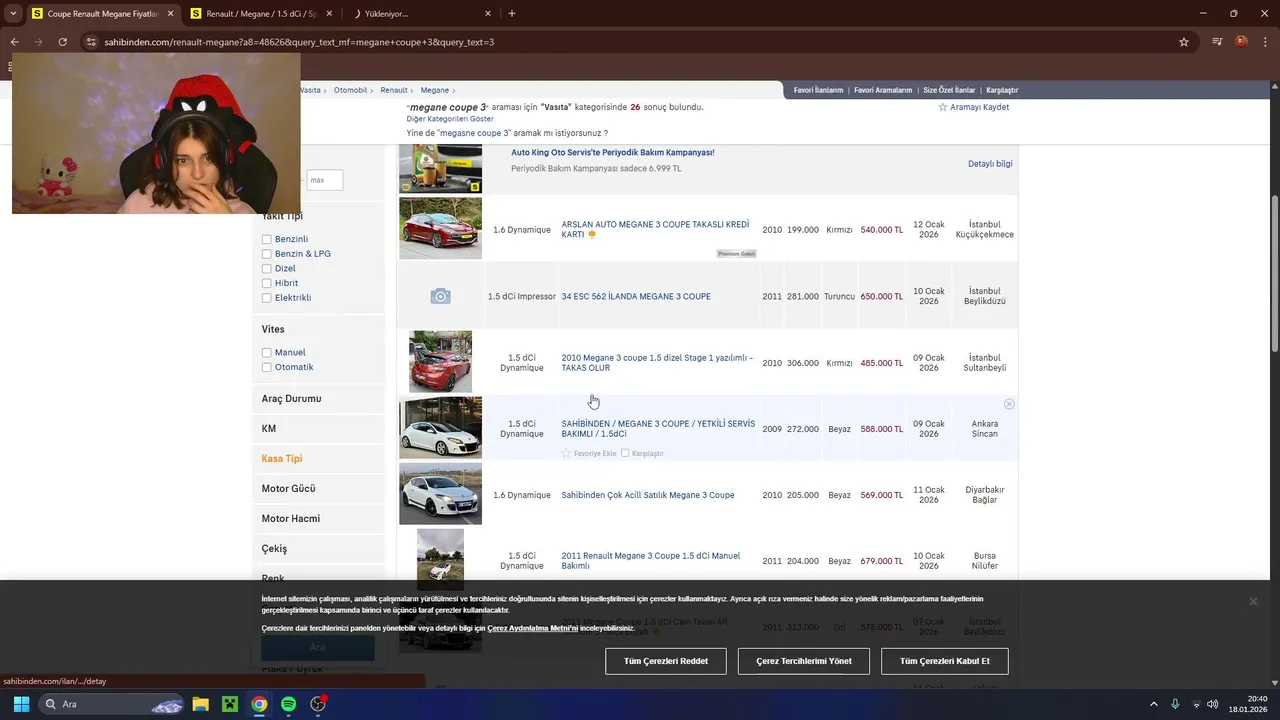Click the Aramayı Kaydet star icon
Screen dimensions: 1280x720
coord(942,107)
